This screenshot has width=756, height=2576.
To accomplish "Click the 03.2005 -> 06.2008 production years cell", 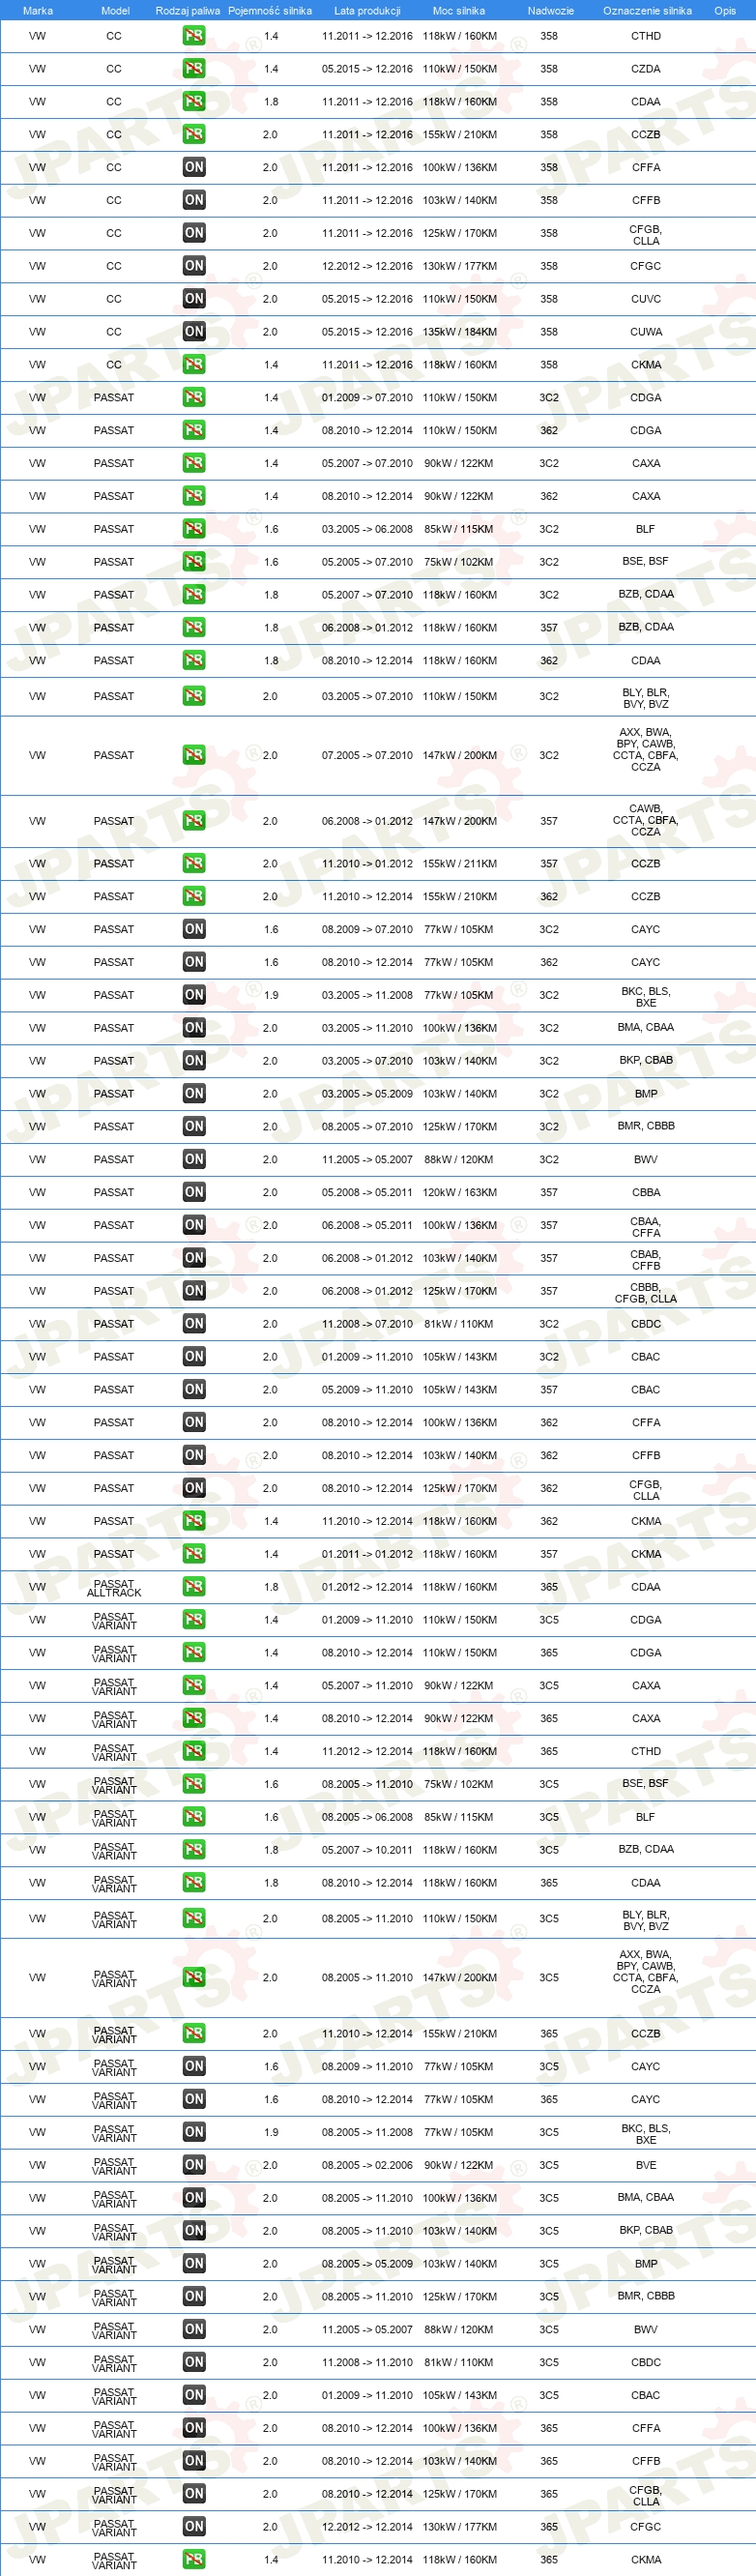I will coord(367,529).
